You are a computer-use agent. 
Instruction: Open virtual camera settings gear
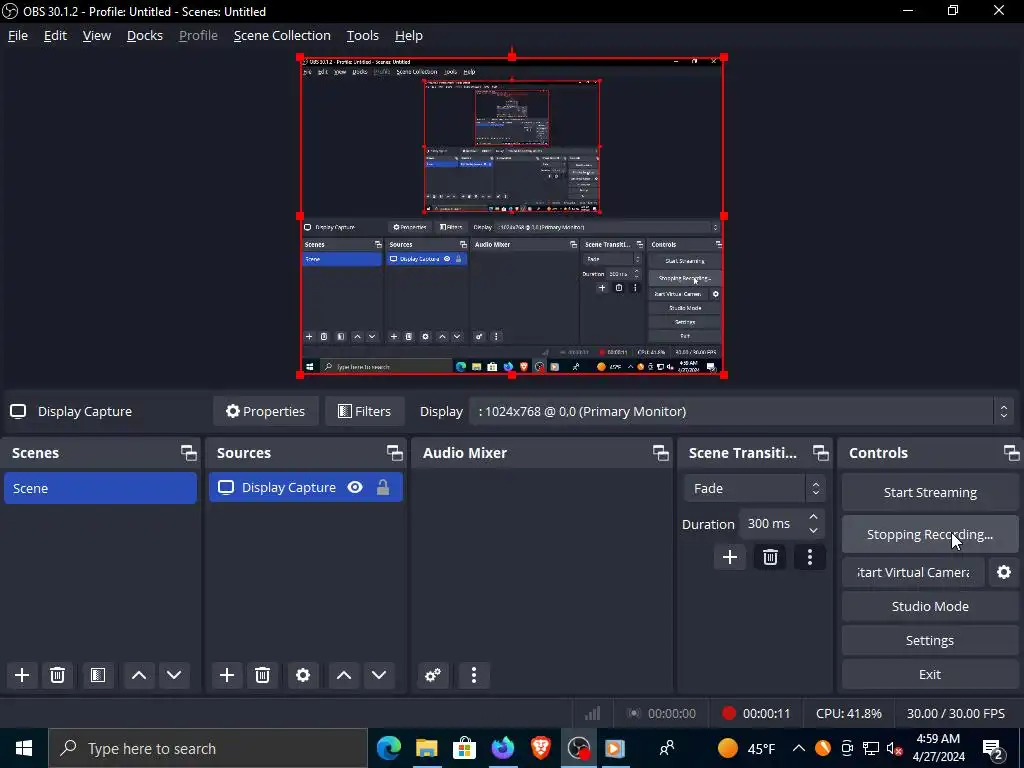1004,572
